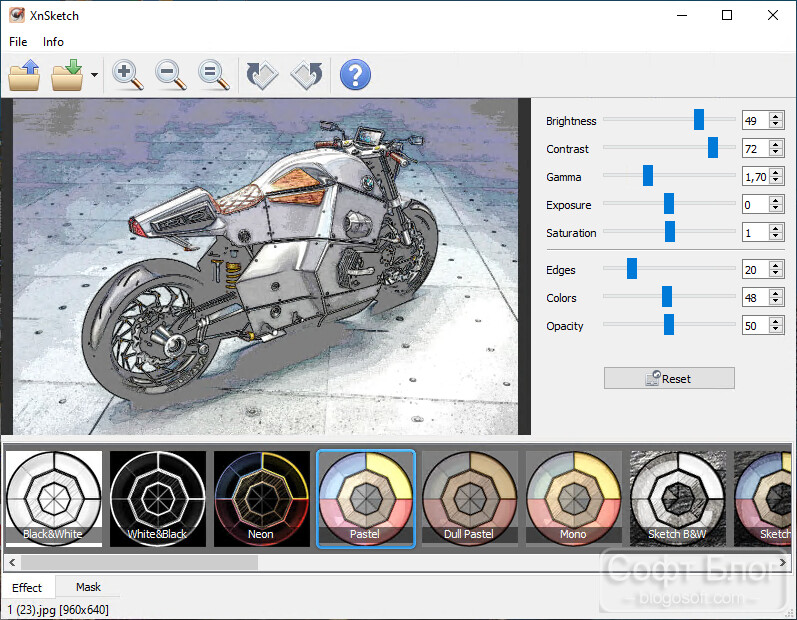Screen dimensions: 797x620
Task: Select the Sketch B&W effect preset
Action: (678, 499)
